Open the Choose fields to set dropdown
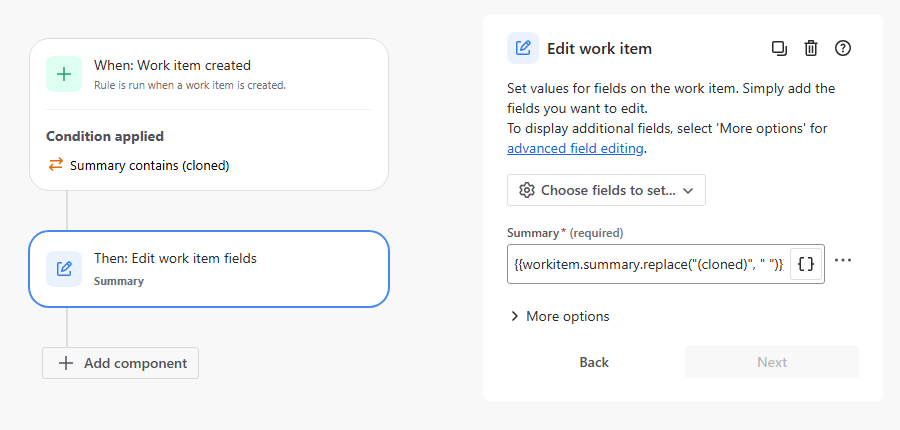900x430 pixels. coord(606,190)
